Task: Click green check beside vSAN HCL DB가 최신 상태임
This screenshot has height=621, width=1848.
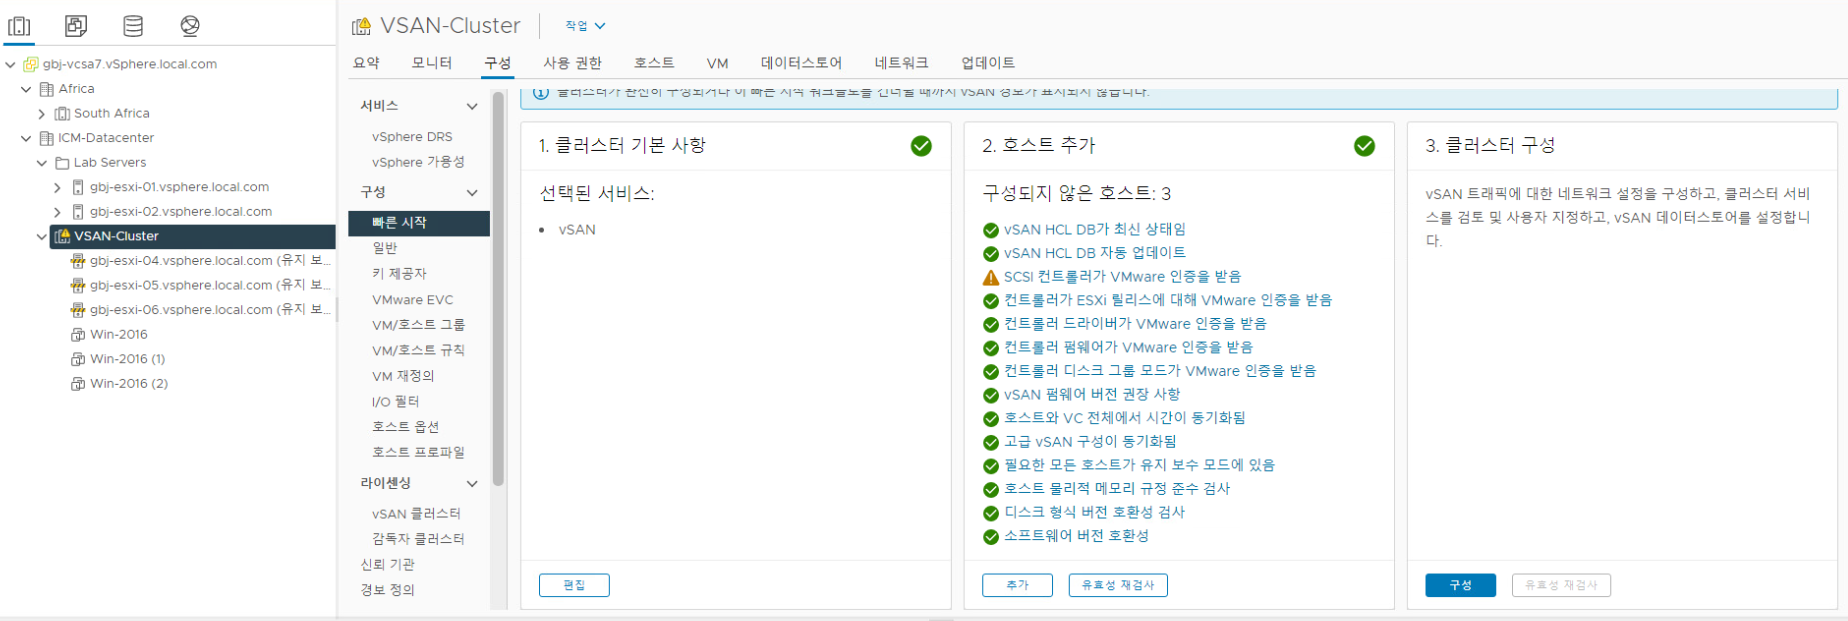Action: click(991, 230)
